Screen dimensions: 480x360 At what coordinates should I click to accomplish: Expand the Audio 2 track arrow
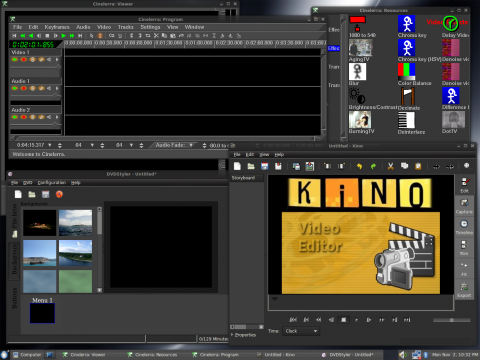(x=57, y=117)
